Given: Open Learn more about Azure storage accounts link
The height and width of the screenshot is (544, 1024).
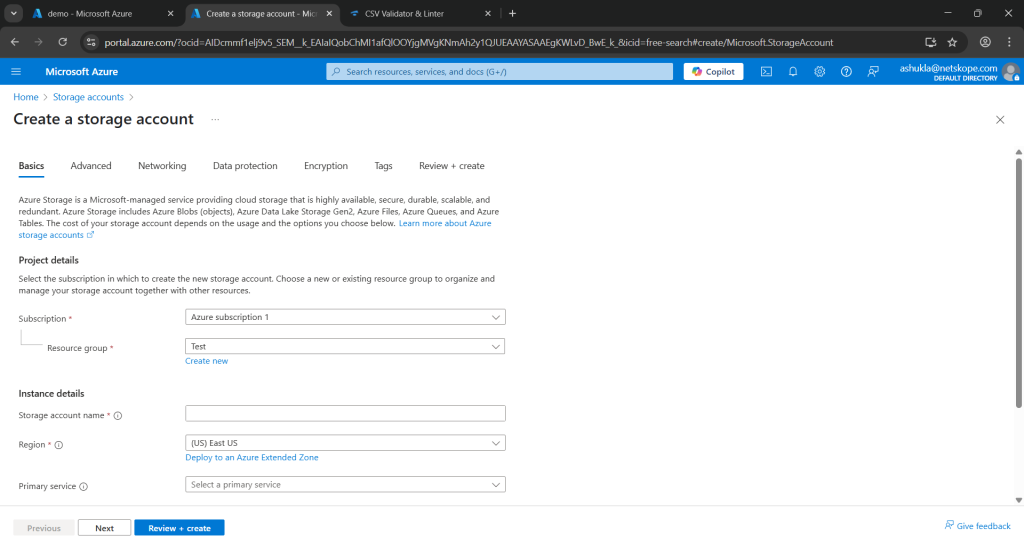Looking at the screenshot, I should pyautogui.click(x=445, y=223).
